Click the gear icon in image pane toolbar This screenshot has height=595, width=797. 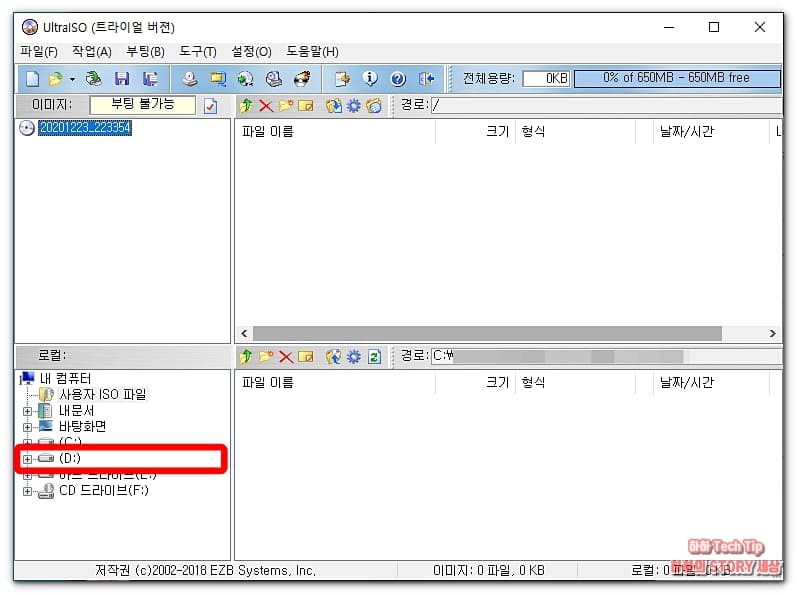click(354, 106)
